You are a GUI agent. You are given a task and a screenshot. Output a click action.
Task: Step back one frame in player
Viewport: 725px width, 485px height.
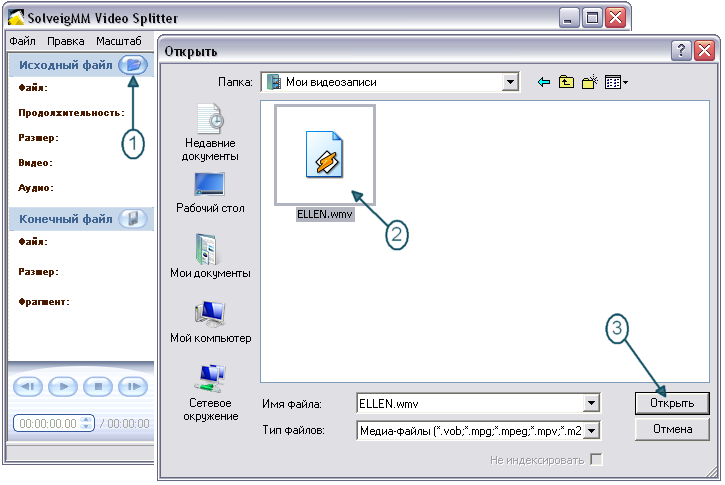28,387
